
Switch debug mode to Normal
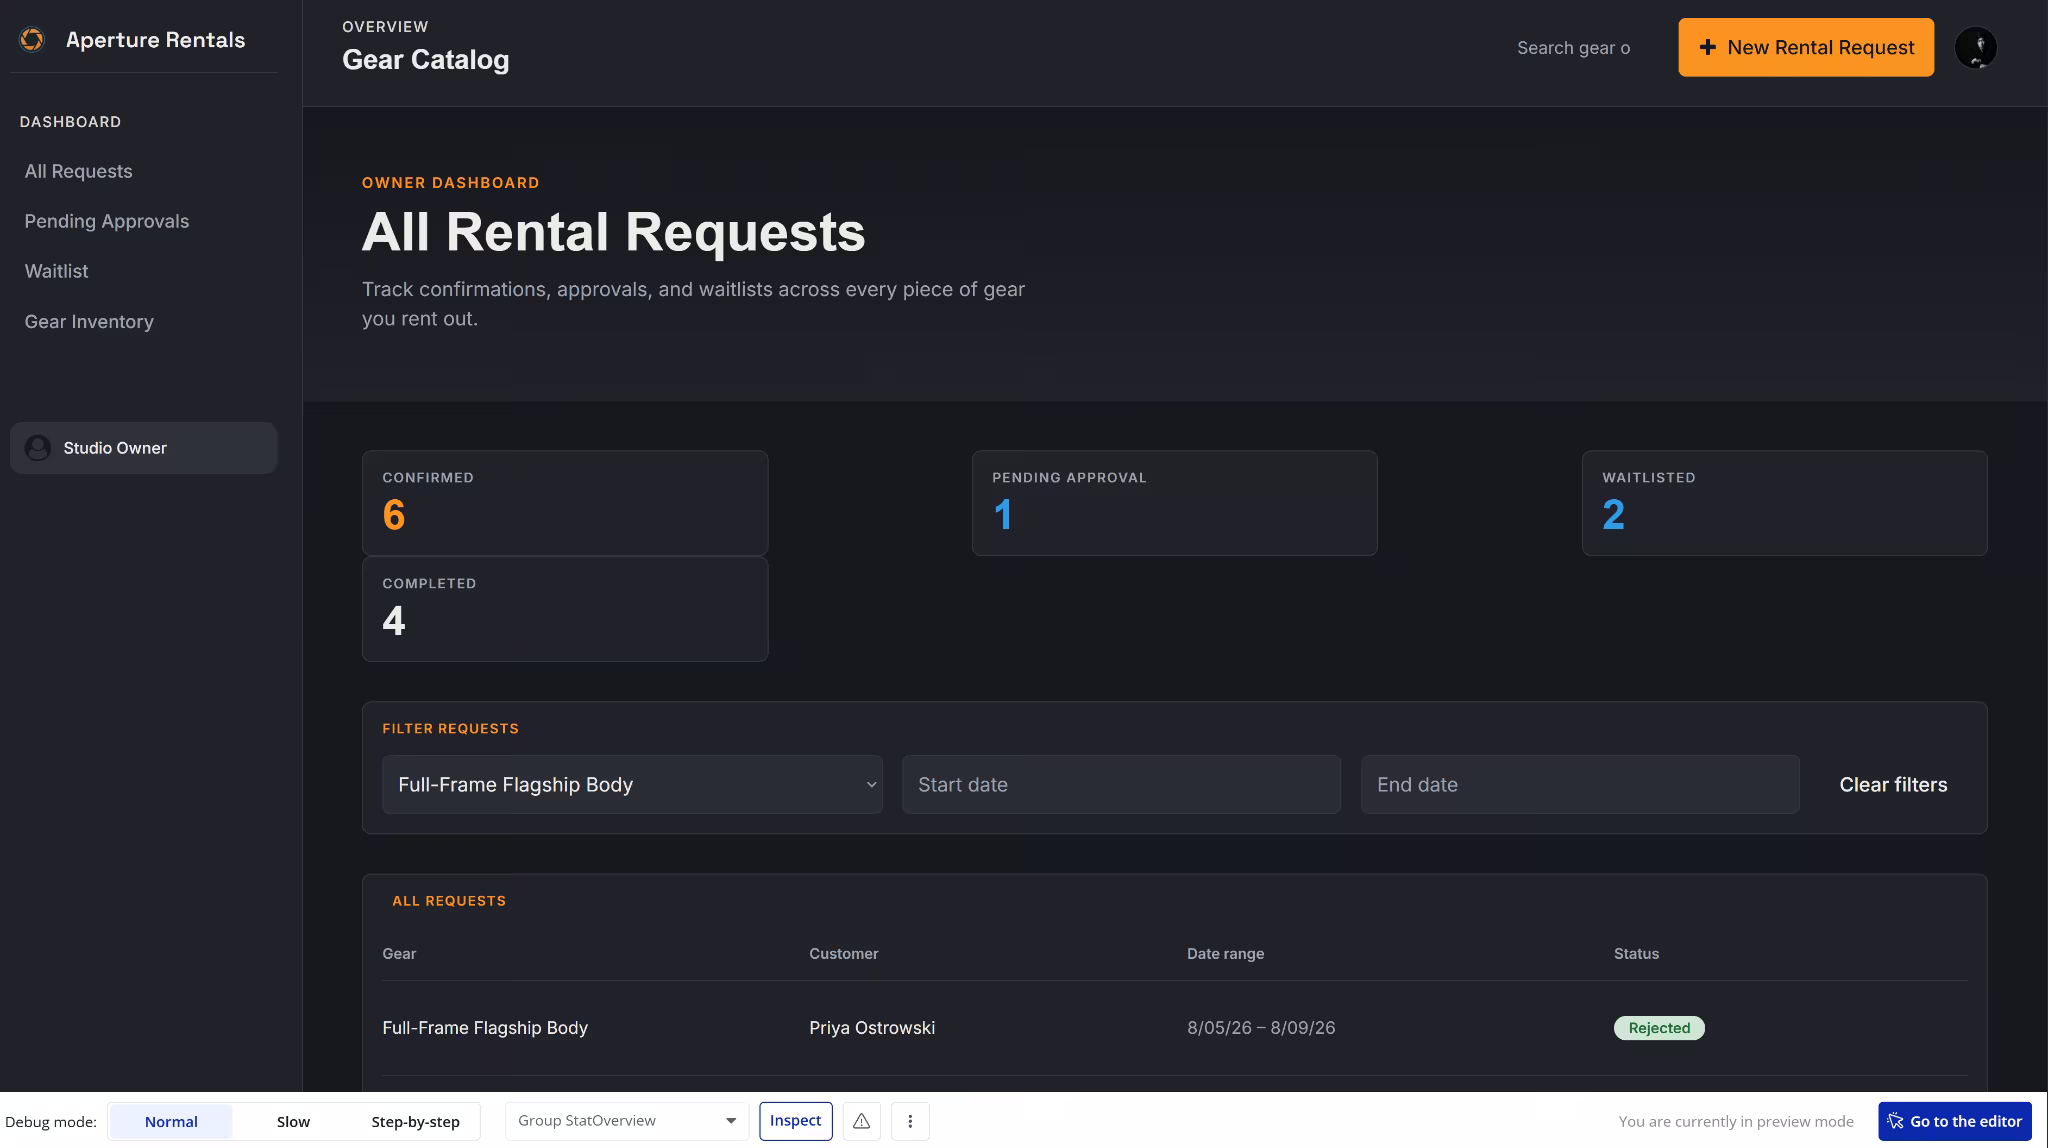pos(171,1121)
